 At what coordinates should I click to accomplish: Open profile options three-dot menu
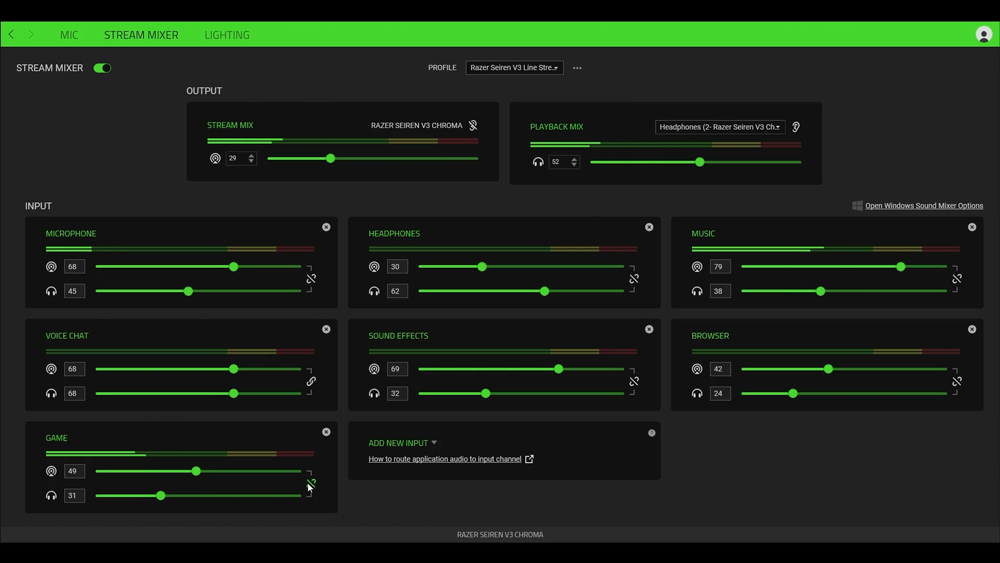(577, 68)
